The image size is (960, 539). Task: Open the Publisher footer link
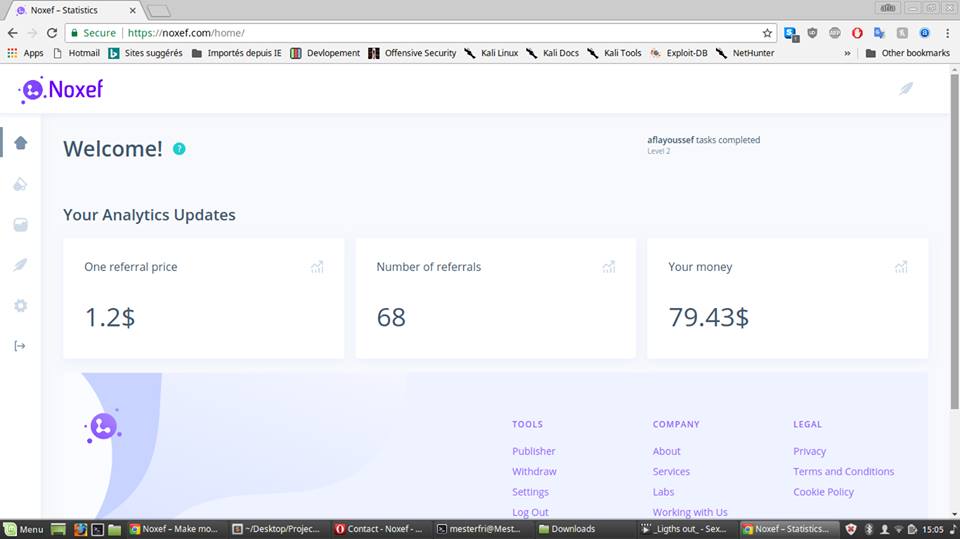pyautogui.click(x=533, y=451)
